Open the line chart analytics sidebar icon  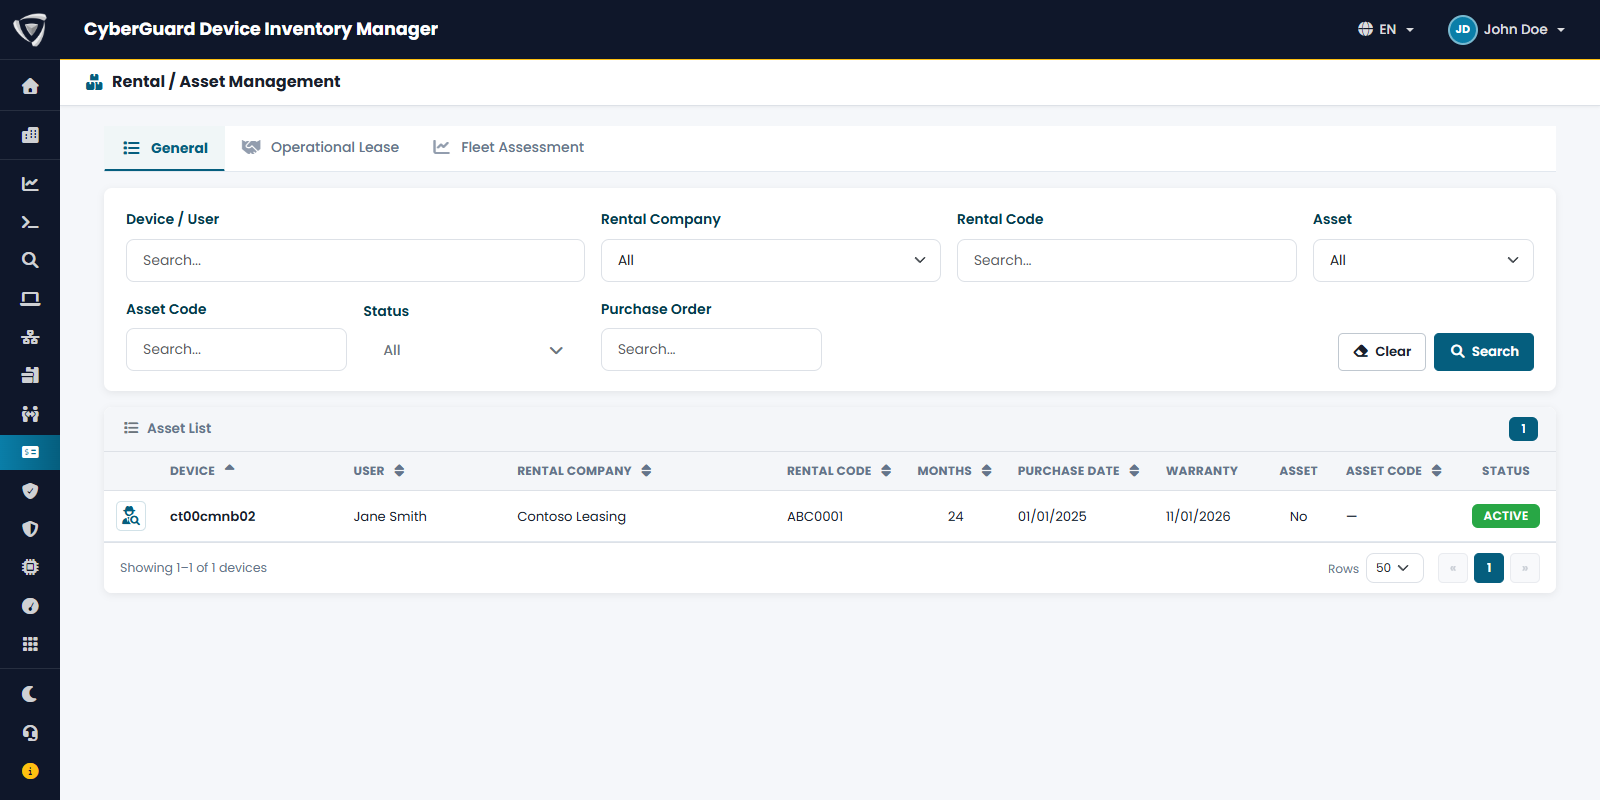pyautogui.click(x=30, y=184)
